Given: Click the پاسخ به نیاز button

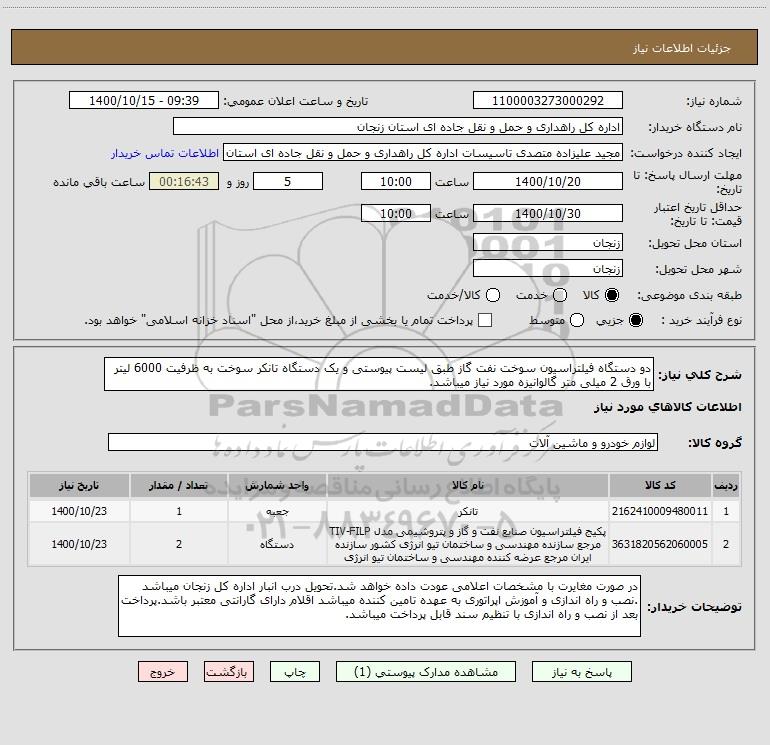Looking at the screenshot, I should (582, 672).
